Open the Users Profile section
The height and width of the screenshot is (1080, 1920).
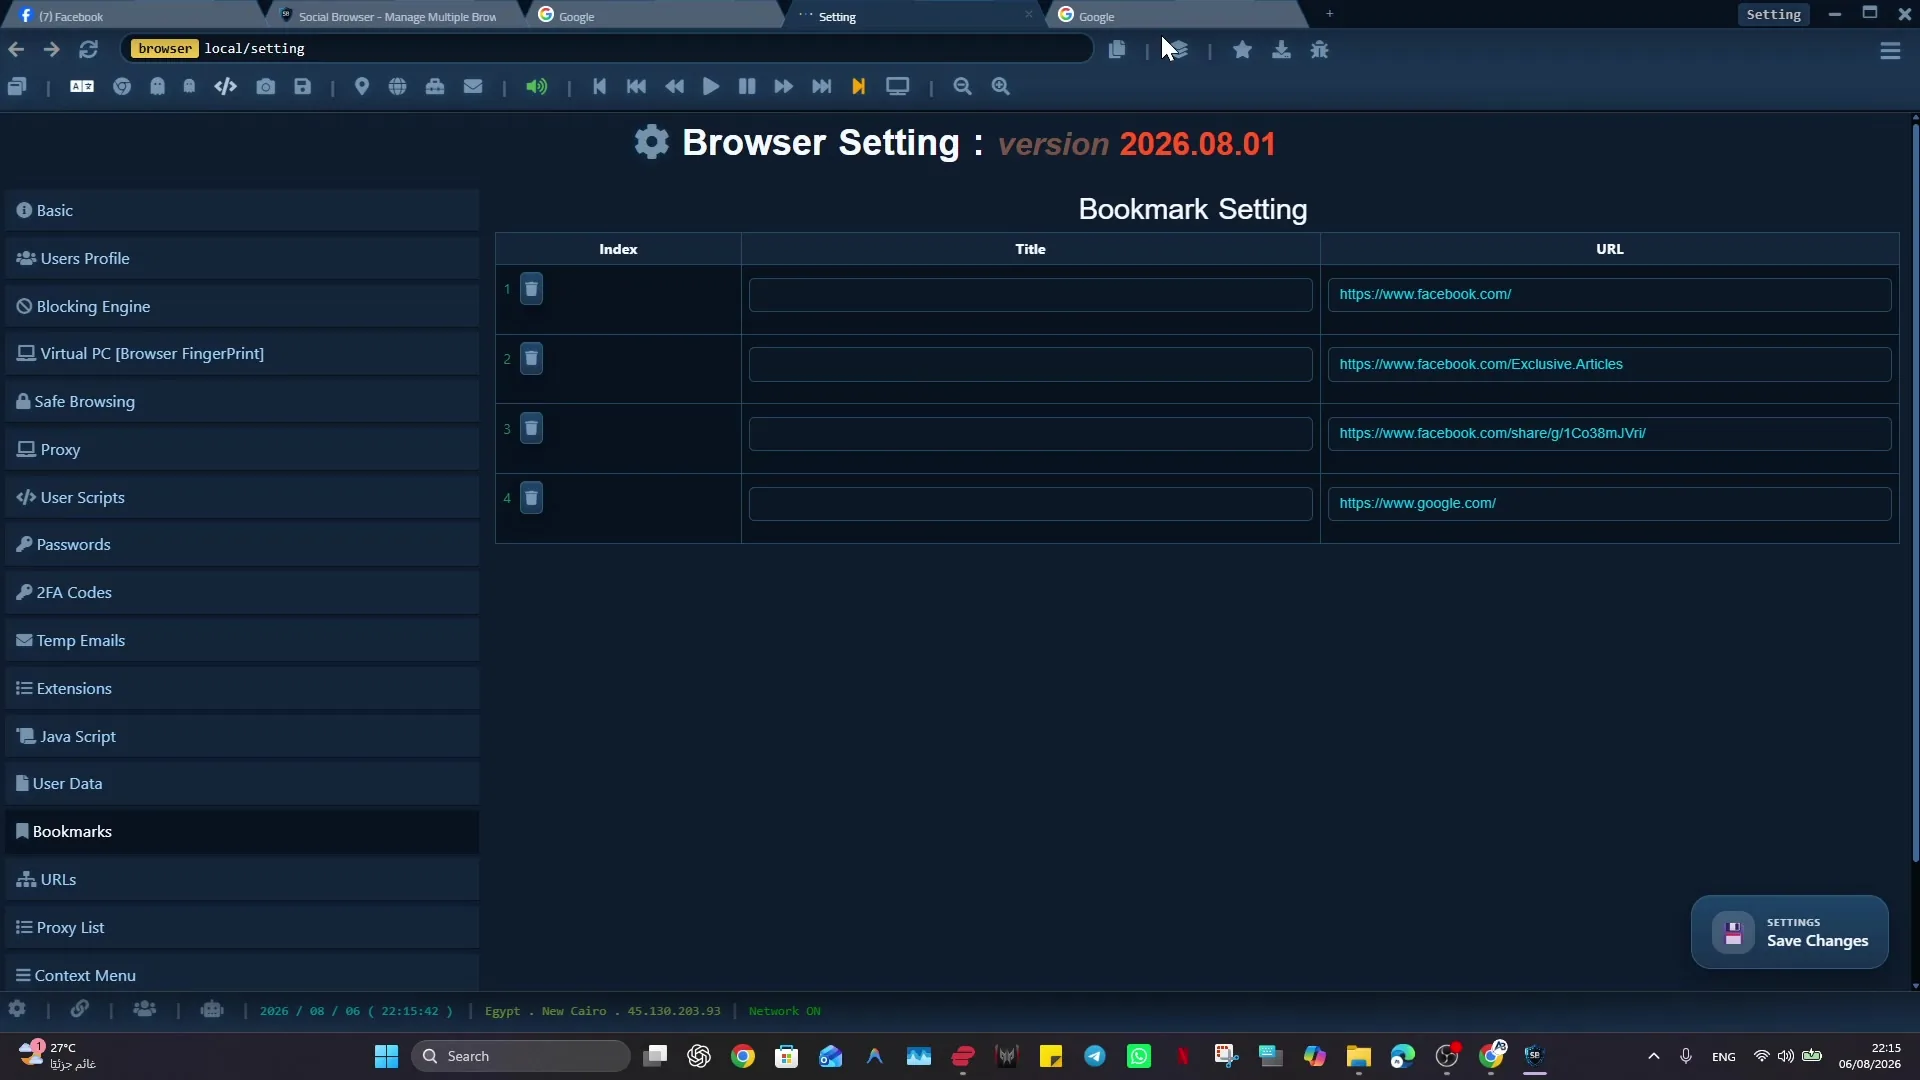point(242,259)
